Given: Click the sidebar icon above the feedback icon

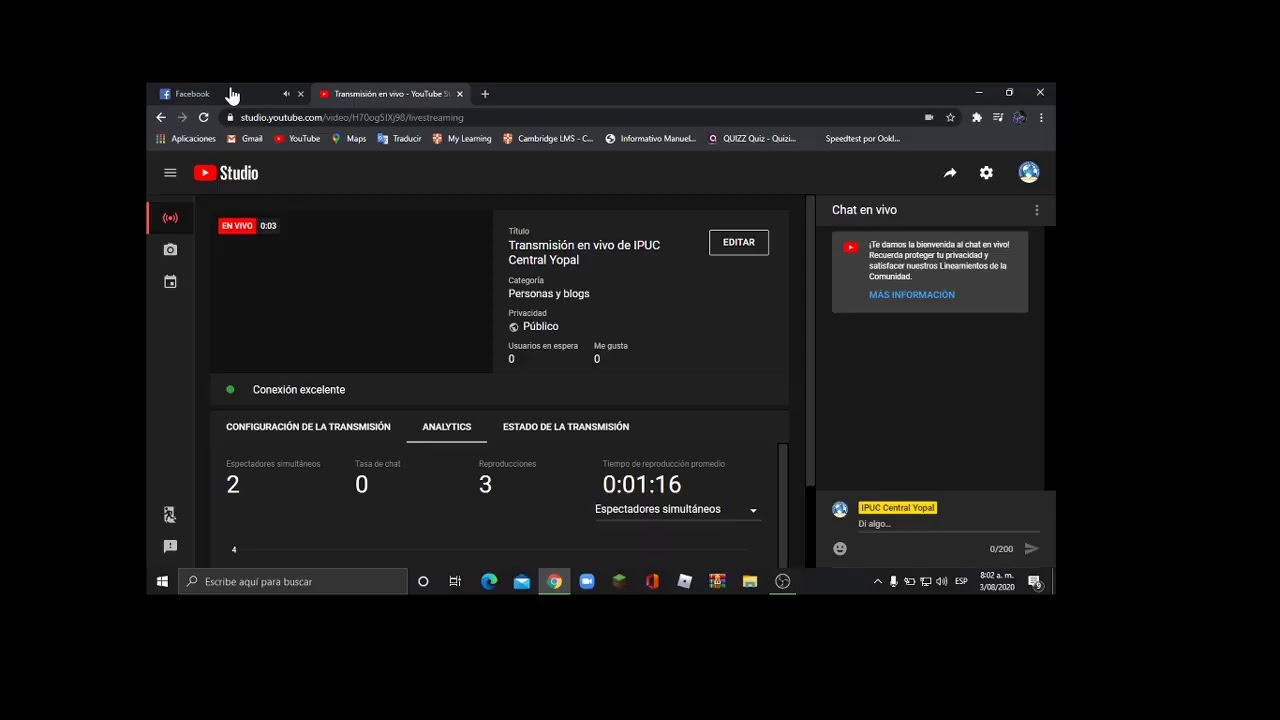Looking at the screenshot, I should (170, 515).
